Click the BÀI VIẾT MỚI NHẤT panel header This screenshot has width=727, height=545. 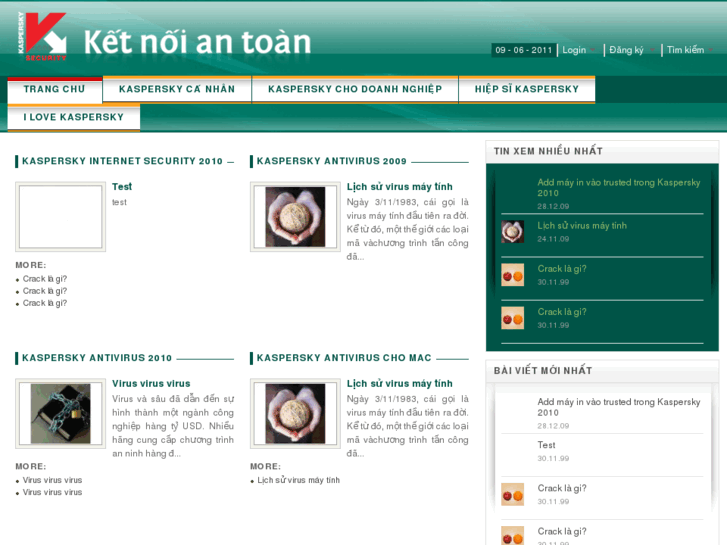point(602,371)
